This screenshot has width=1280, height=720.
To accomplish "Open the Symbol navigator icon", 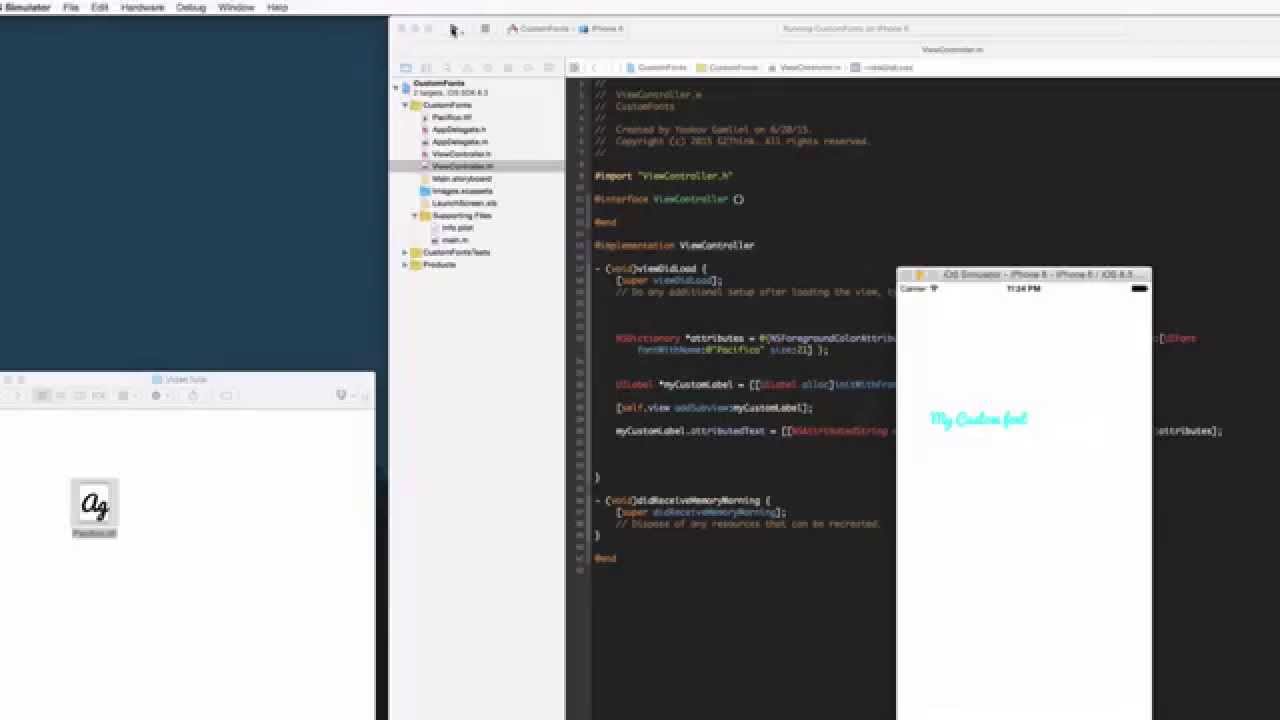I will point(426,67).
